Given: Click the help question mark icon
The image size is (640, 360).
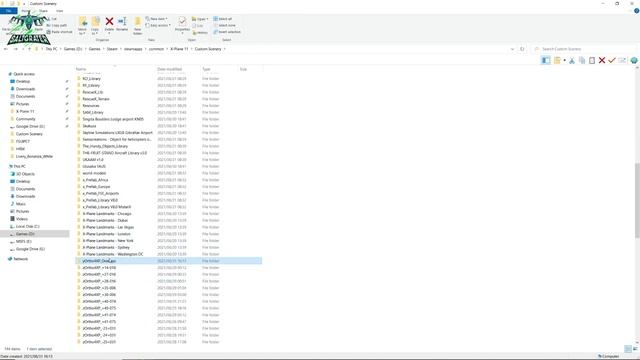Looking at the screenshot, I should (x=636, y=11).
